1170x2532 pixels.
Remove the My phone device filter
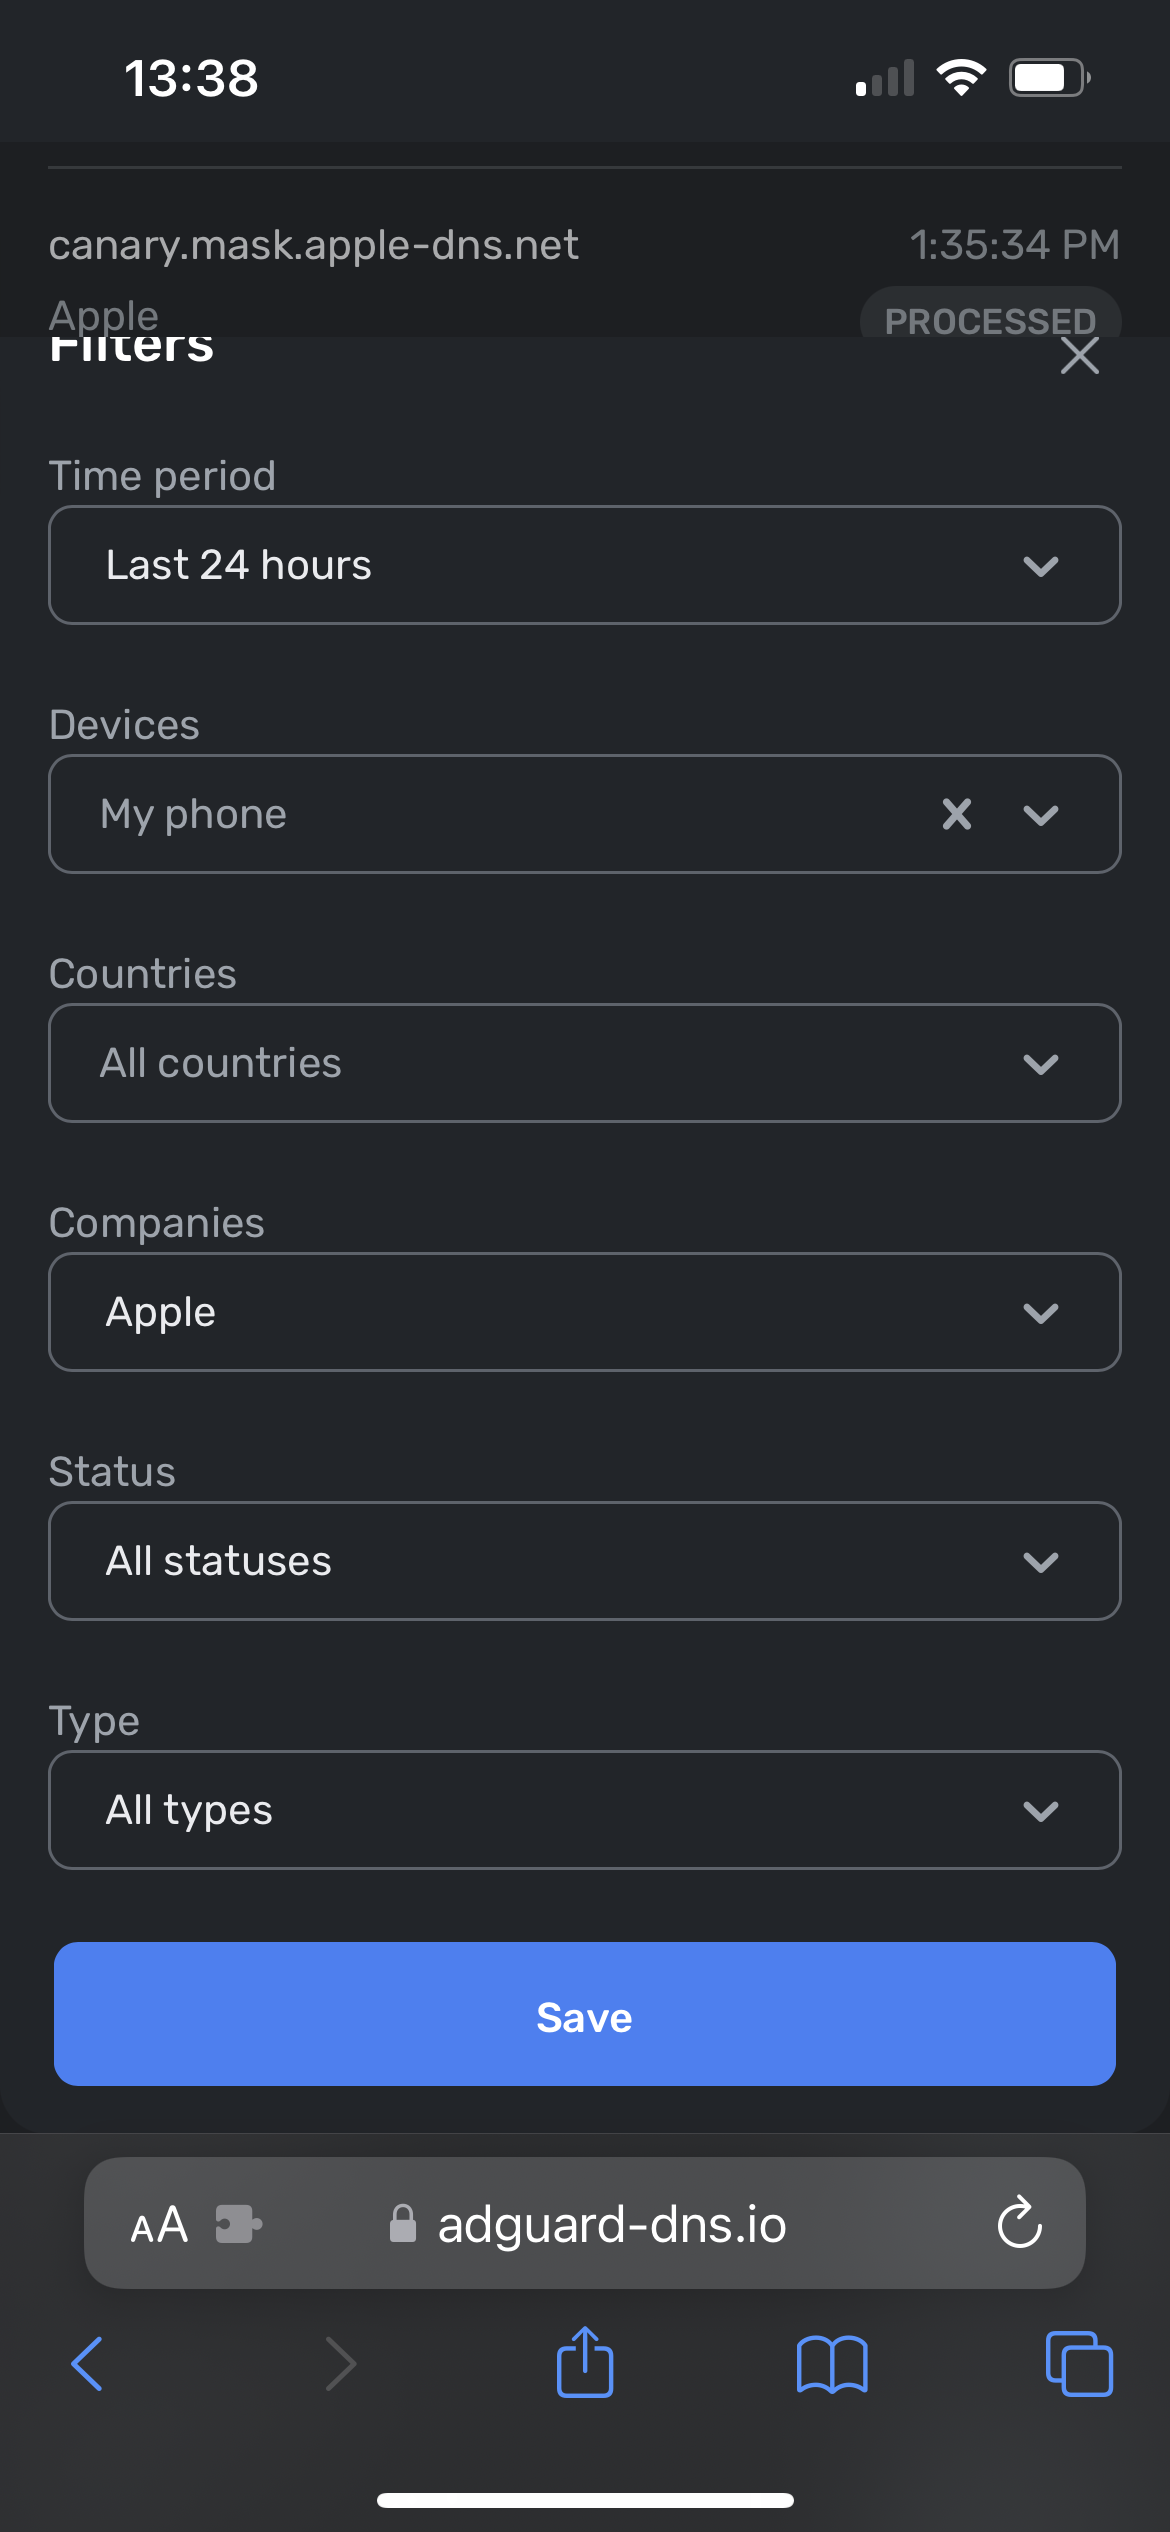click(x=956, y=814)
